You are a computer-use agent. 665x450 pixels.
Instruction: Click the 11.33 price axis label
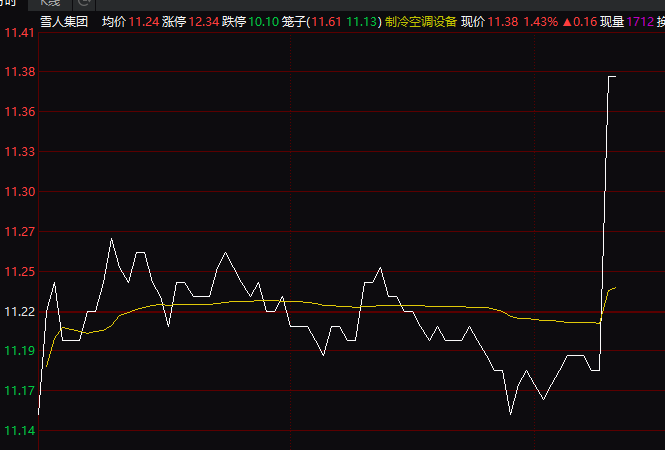[20, 151]
